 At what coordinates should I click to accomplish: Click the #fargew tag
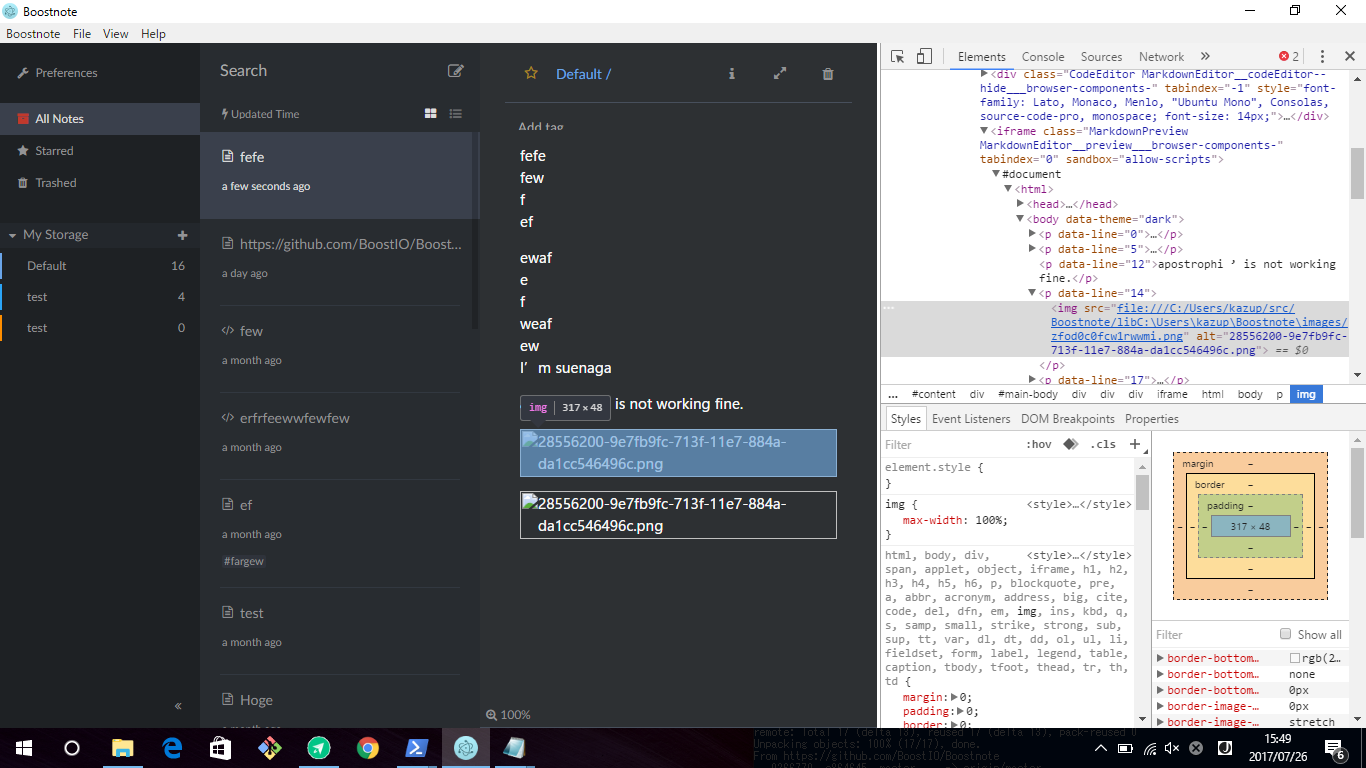click(x=244, y=561)
